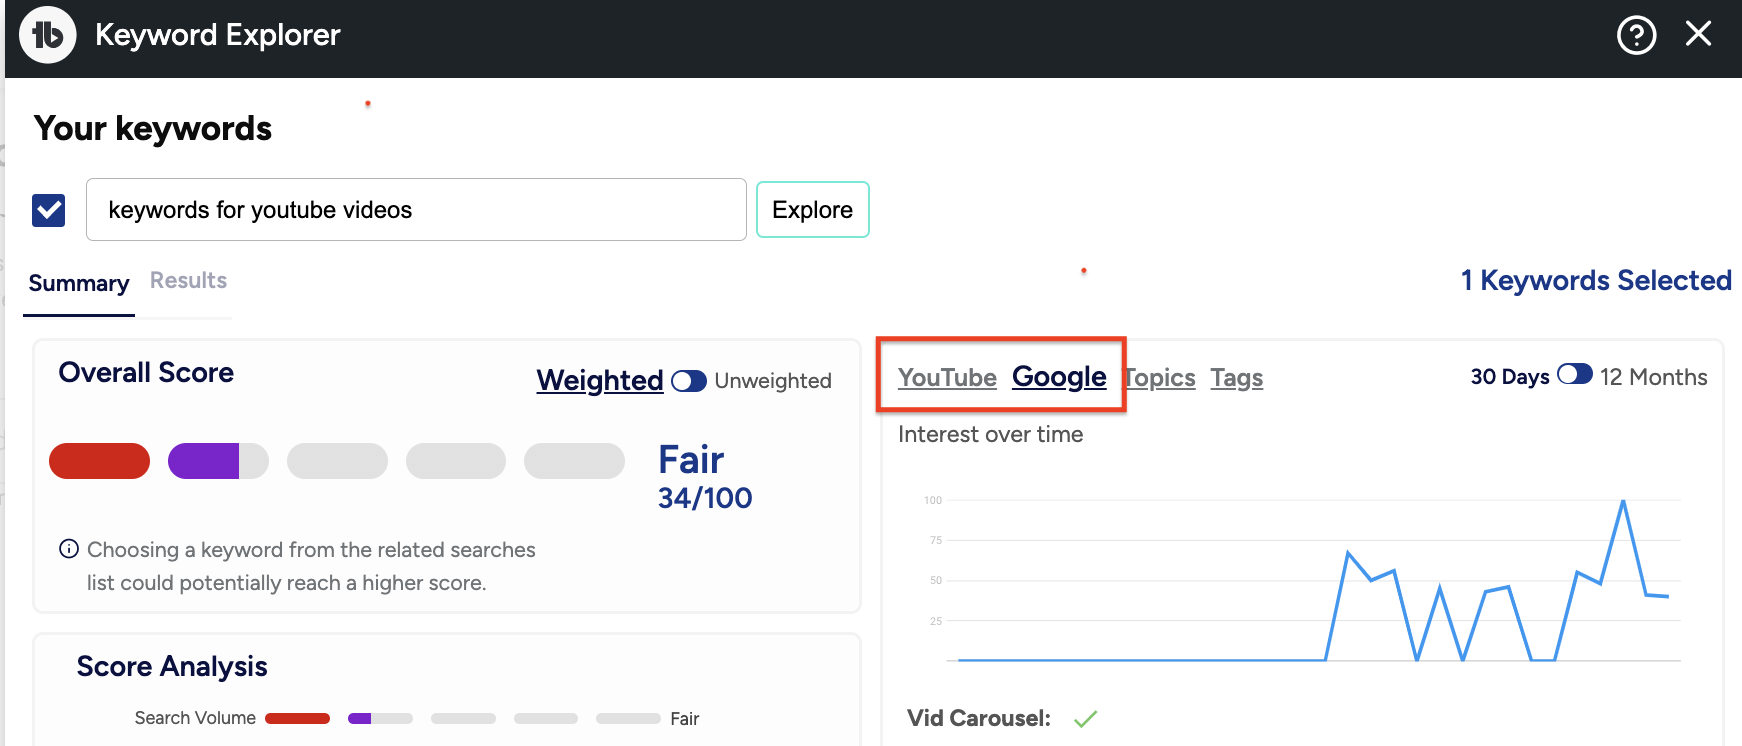Viewport: 1742px width, 746px height.
Task: Click the peak of the interest chart
Action: (1622, 501)
